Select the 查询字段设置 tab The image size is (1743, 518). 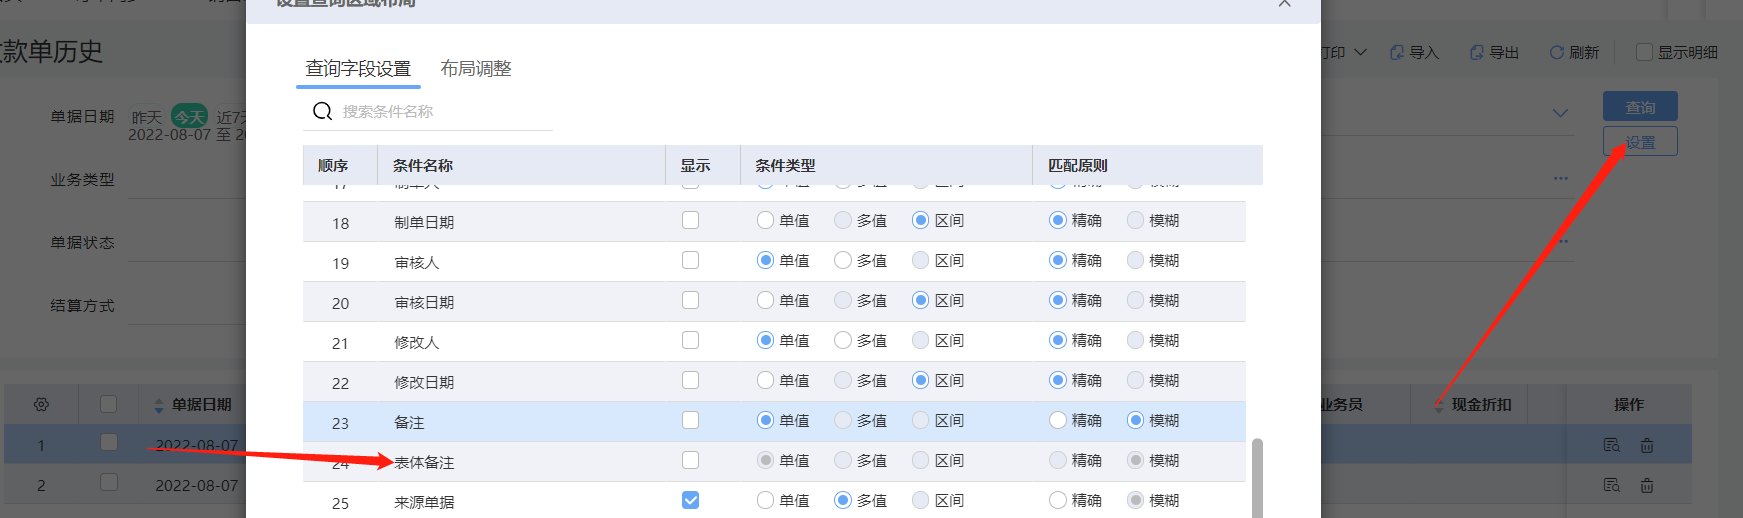(358, 69)
